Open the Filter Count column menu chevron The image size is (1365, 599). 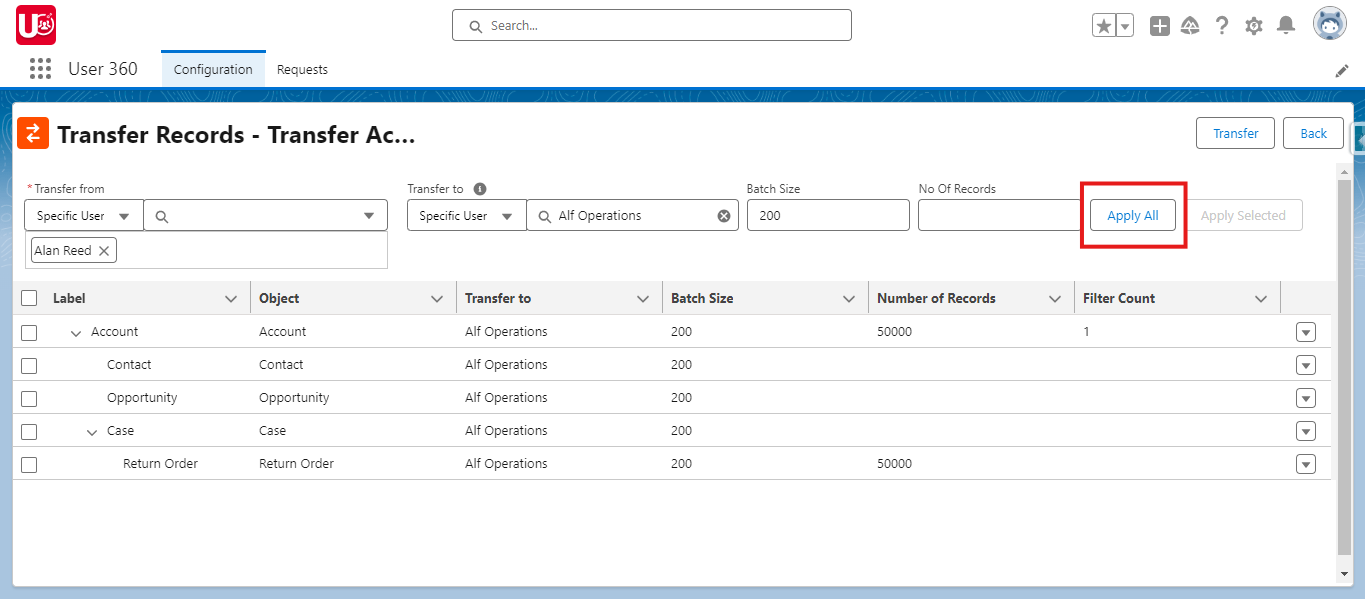pyautogui.click(x=1261, y=299)
